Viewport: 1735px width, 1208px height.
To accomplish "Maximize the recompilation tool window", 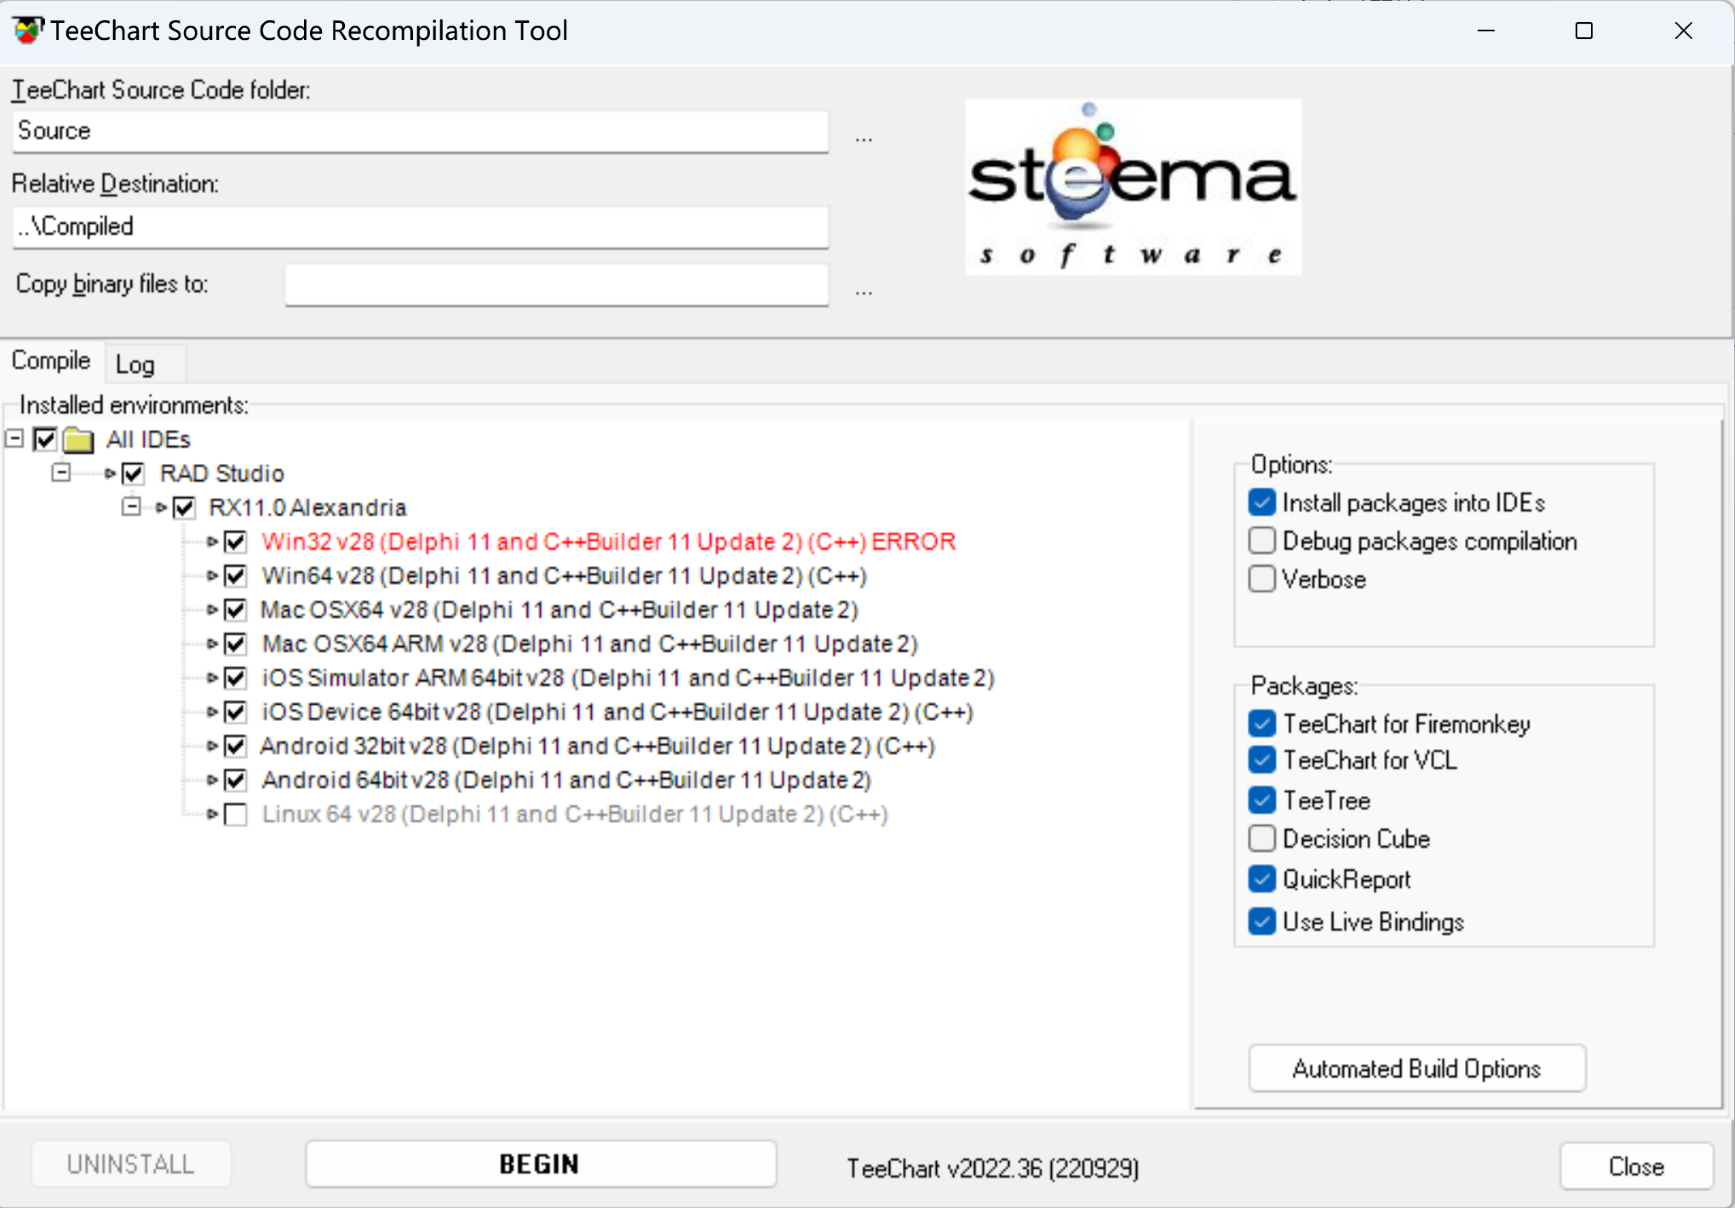I will [1584, 31].
